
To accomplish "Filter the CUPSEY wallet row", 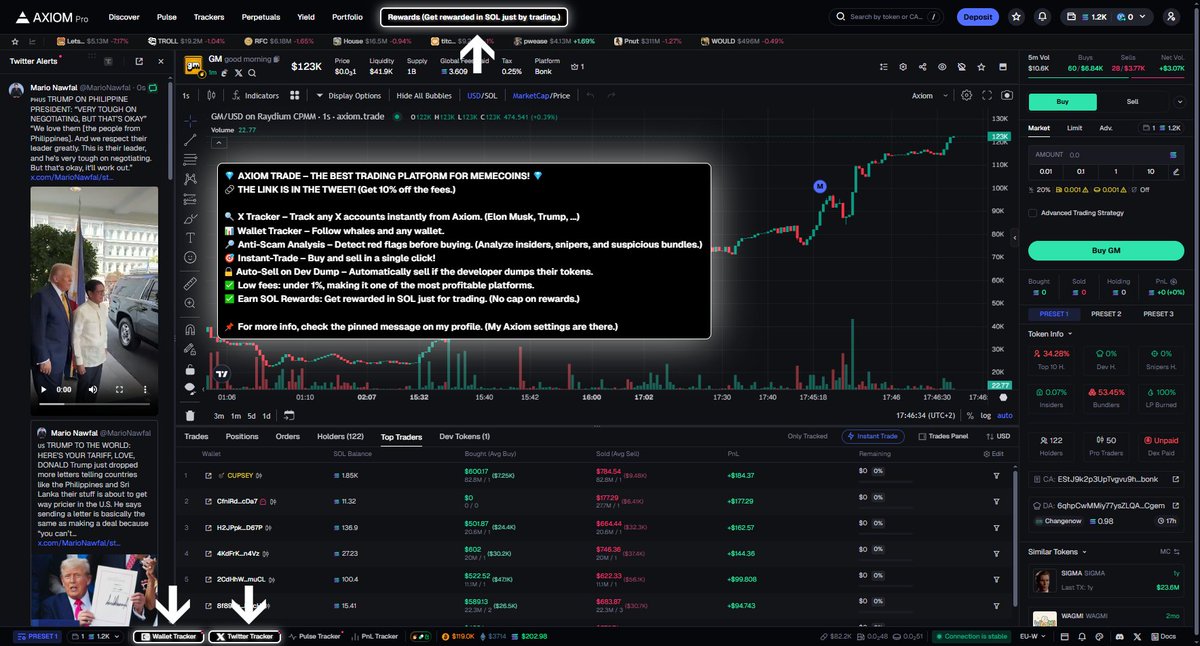I will 996,475.
